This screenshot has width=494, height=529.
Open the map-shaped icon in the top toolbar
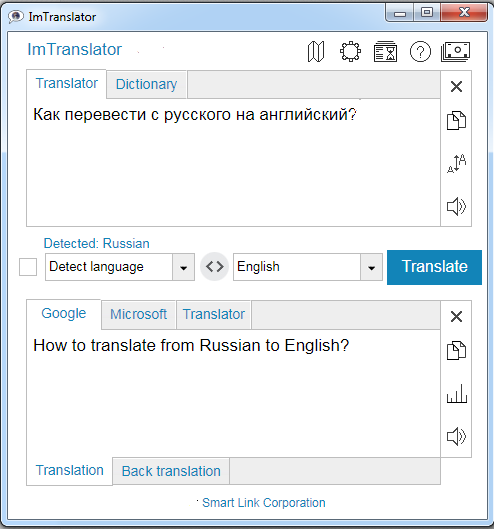316,52
